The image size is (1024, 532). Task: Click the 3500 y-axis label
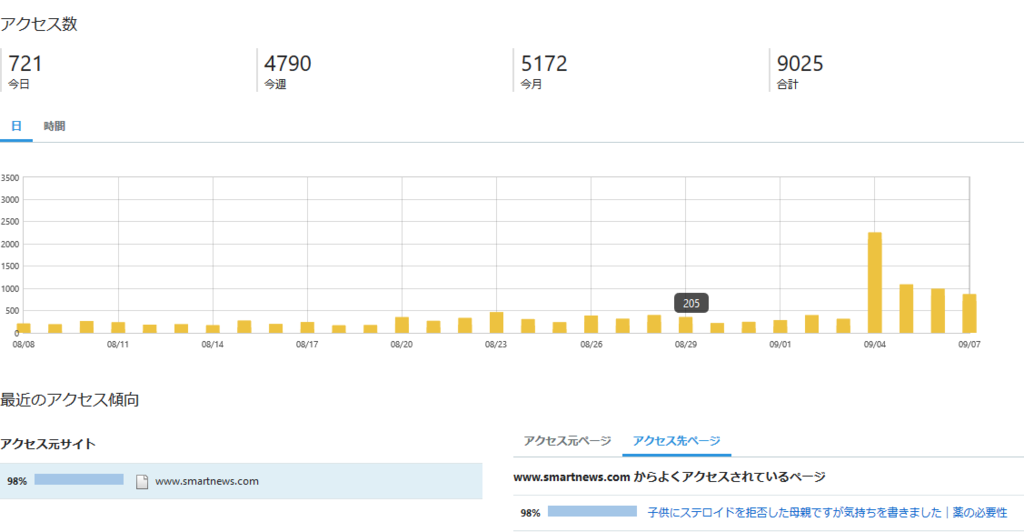(x=10, y=178)
